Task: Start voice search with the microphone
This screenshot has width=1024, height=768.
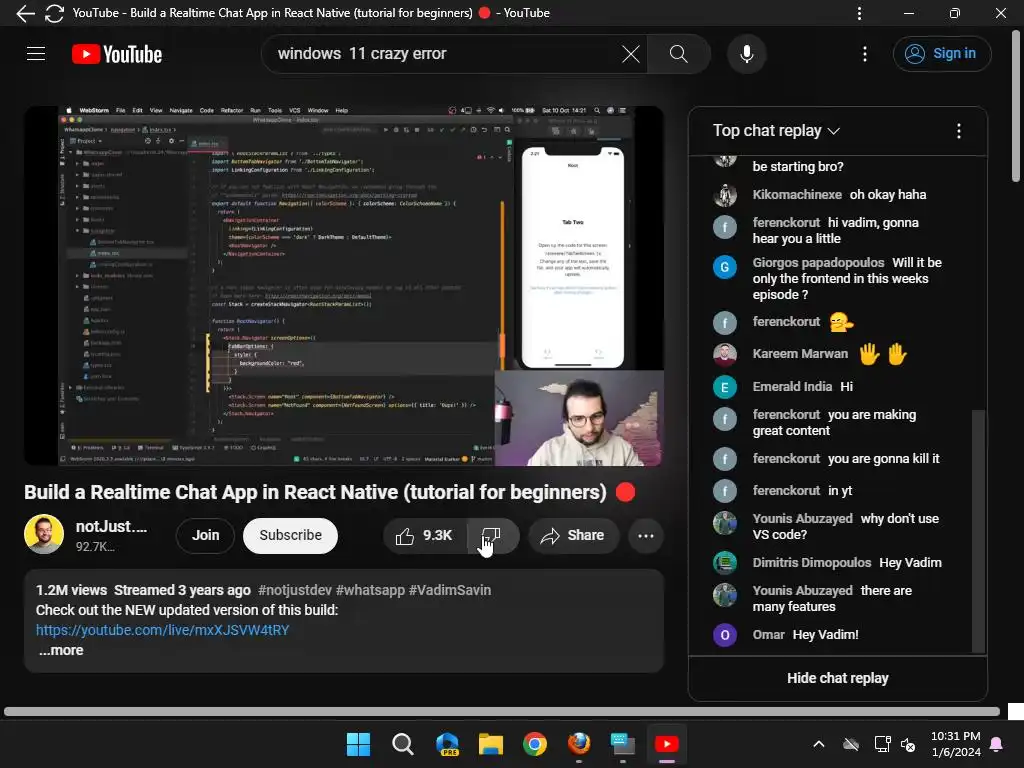Action: 746,54
